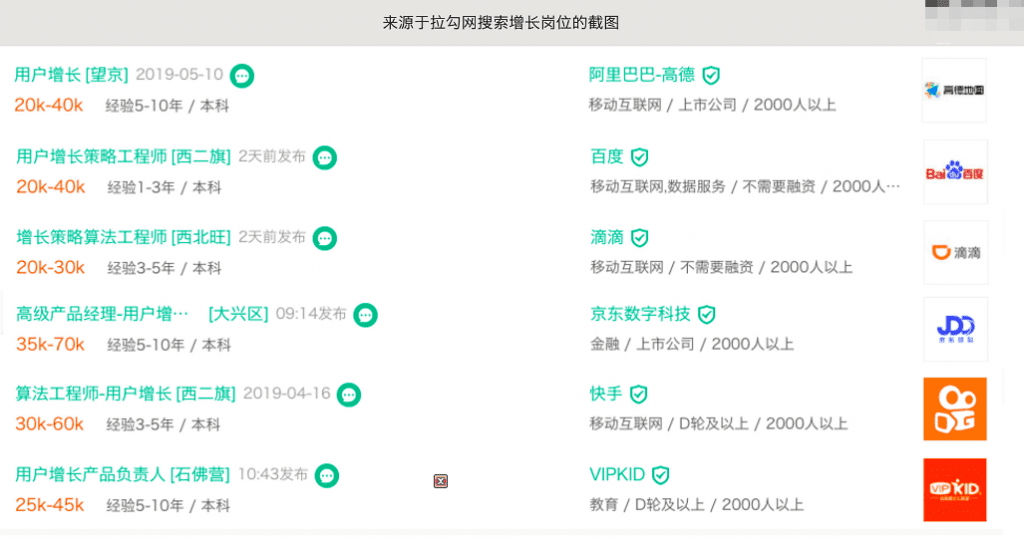Image resolution: width=1024 pixels, height=541 pixels.
Task: Click verified shield next to 快手
Action: [x=639, y=395]
